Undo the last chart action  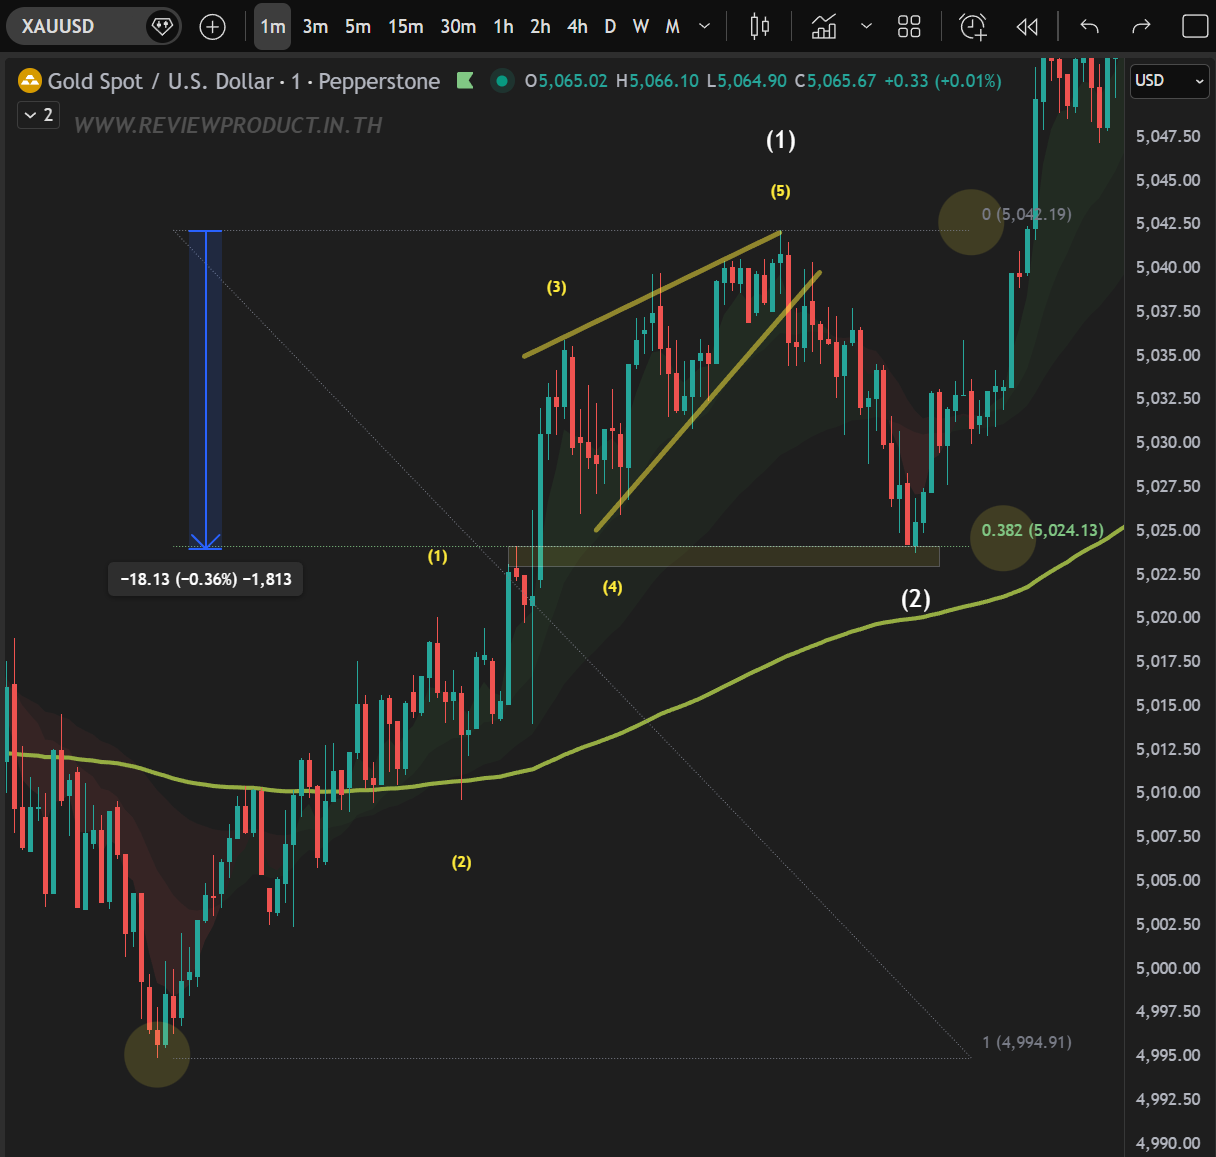pos(1089,27)
